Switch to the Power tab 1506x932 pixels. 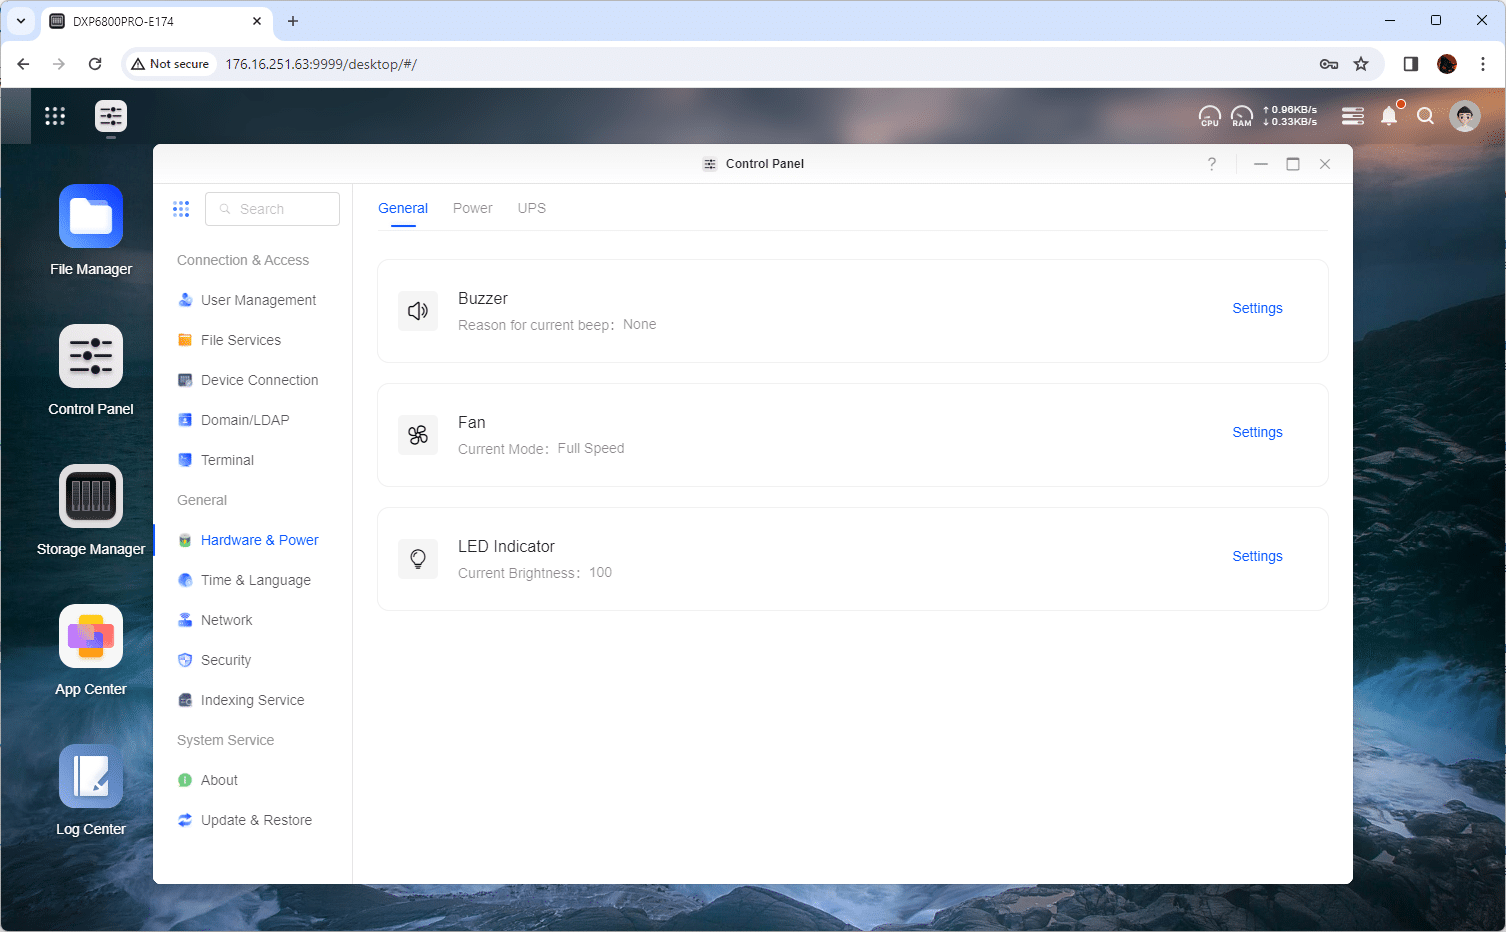(473, 208)
